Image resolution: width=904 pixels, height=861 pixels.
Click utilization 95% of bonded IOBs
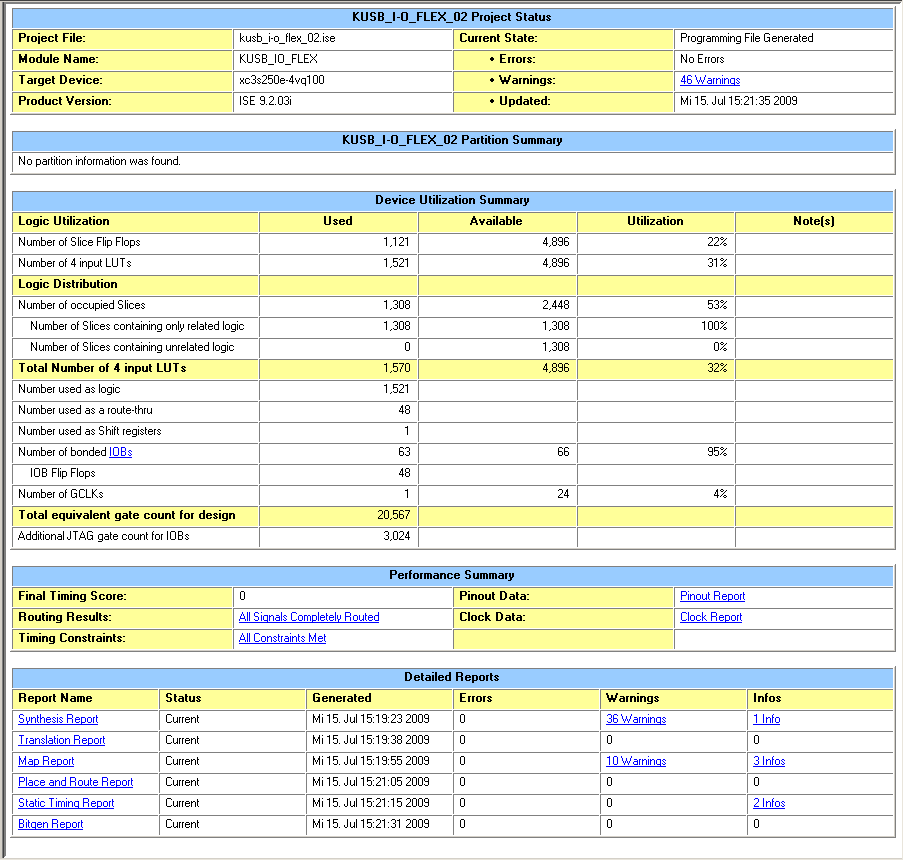[717, 452]
